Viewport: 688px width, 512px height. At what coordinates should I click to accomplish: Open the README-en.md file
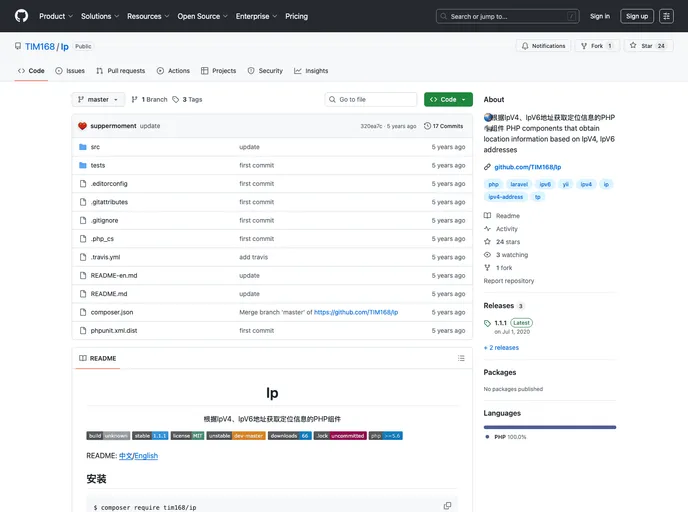[x=114, y=276]
